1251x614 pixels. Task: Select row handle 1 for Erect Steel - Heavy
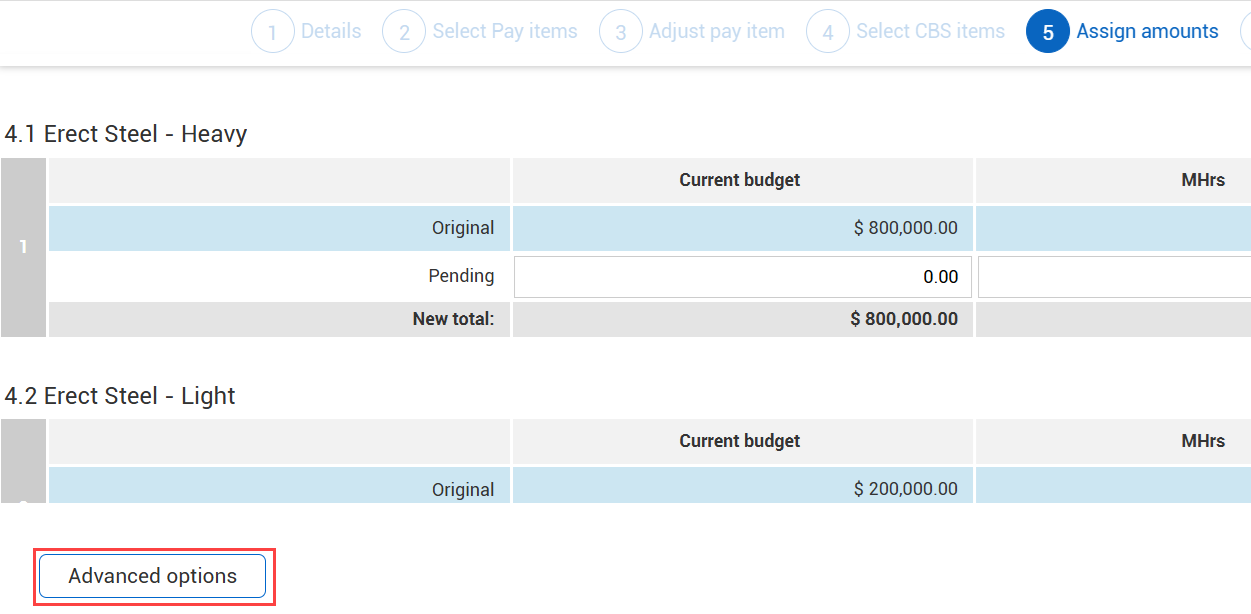[x=24, y=247]
